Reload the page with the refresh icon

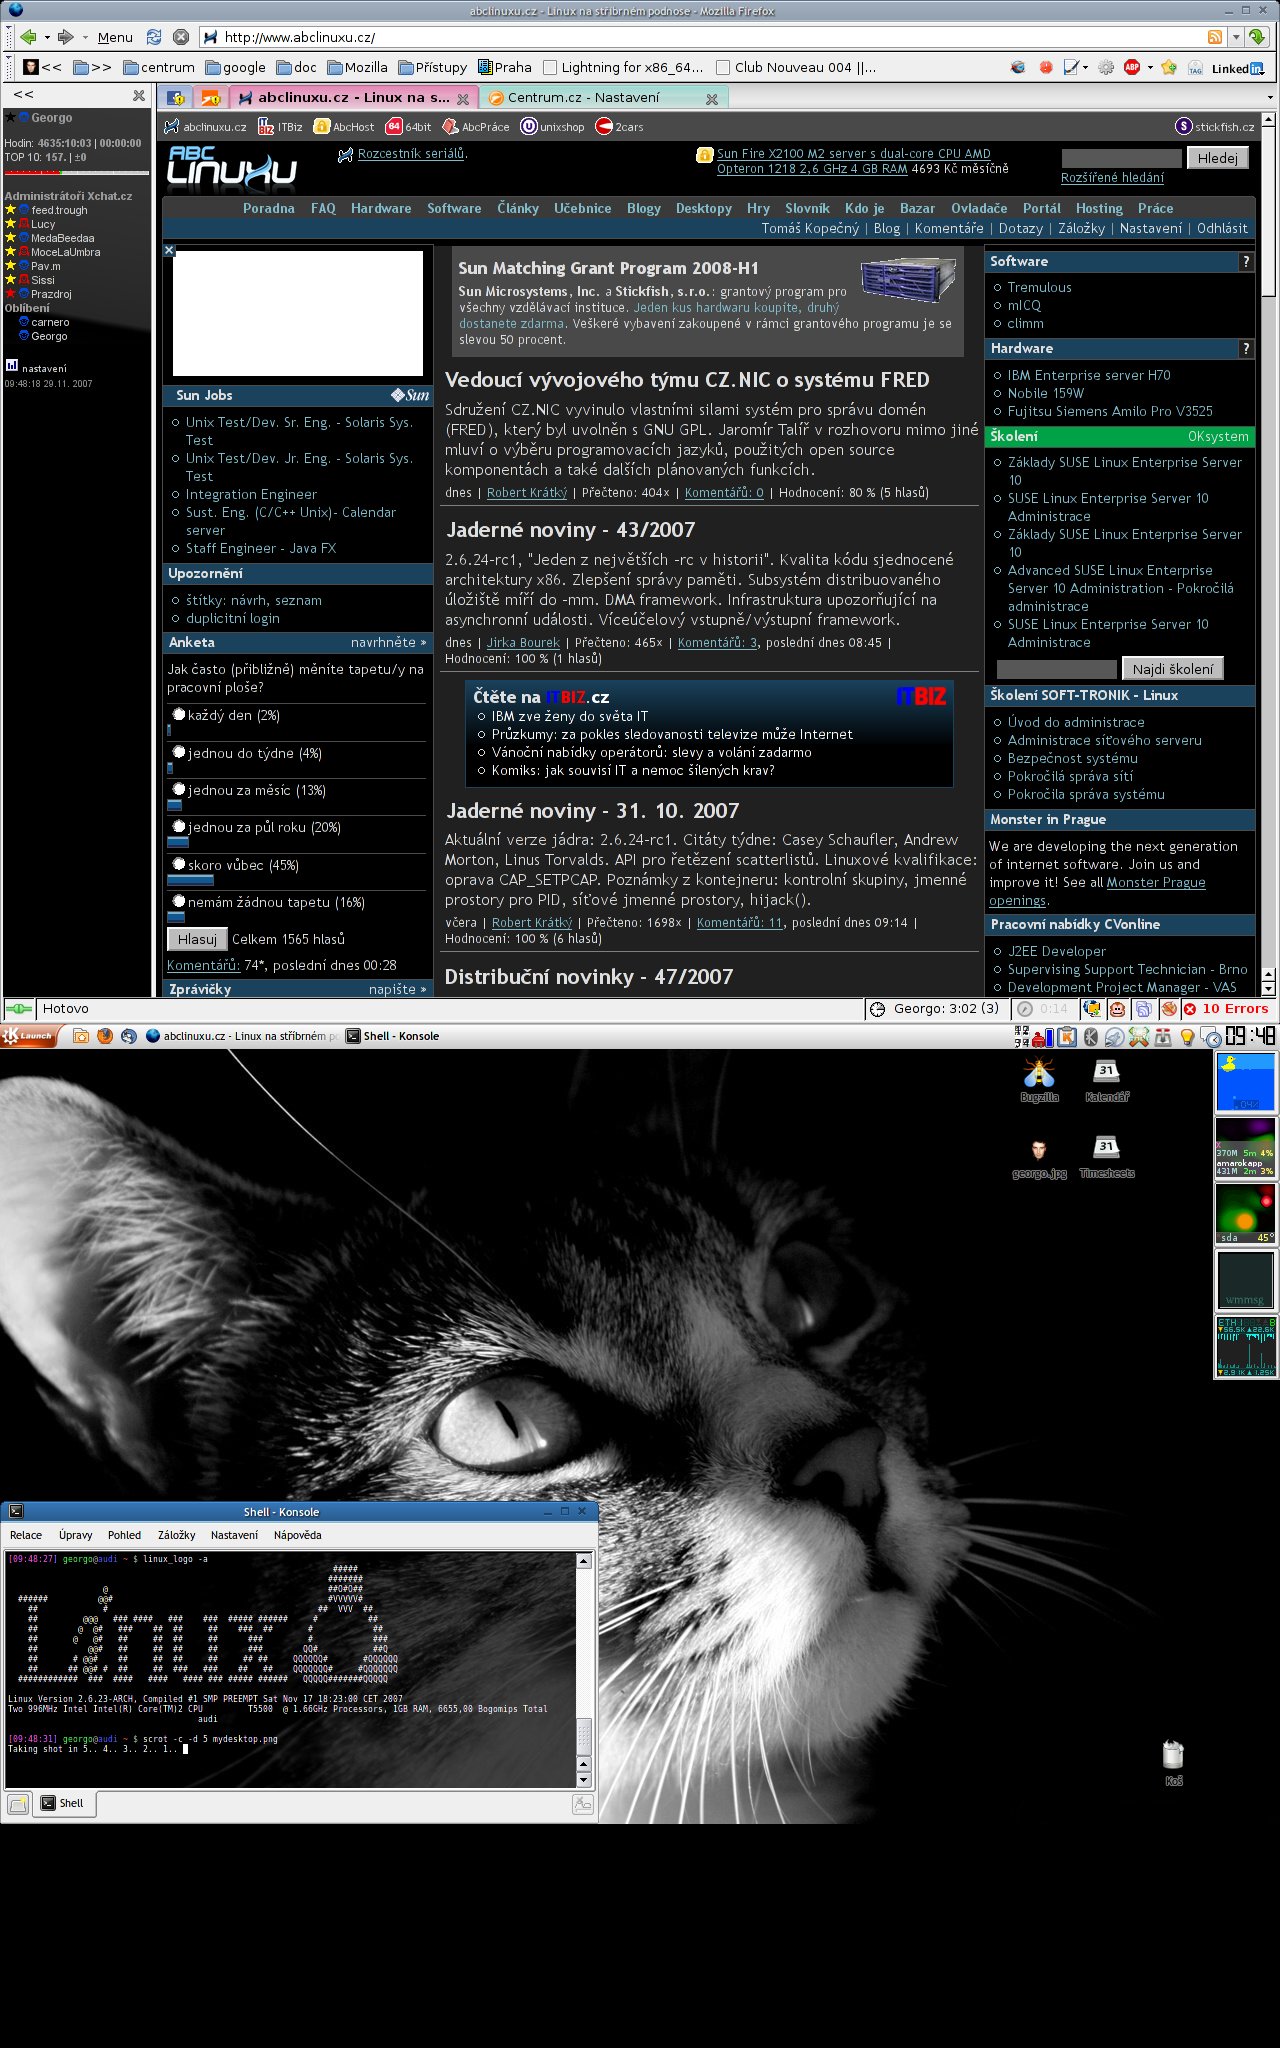coord(154,37)
